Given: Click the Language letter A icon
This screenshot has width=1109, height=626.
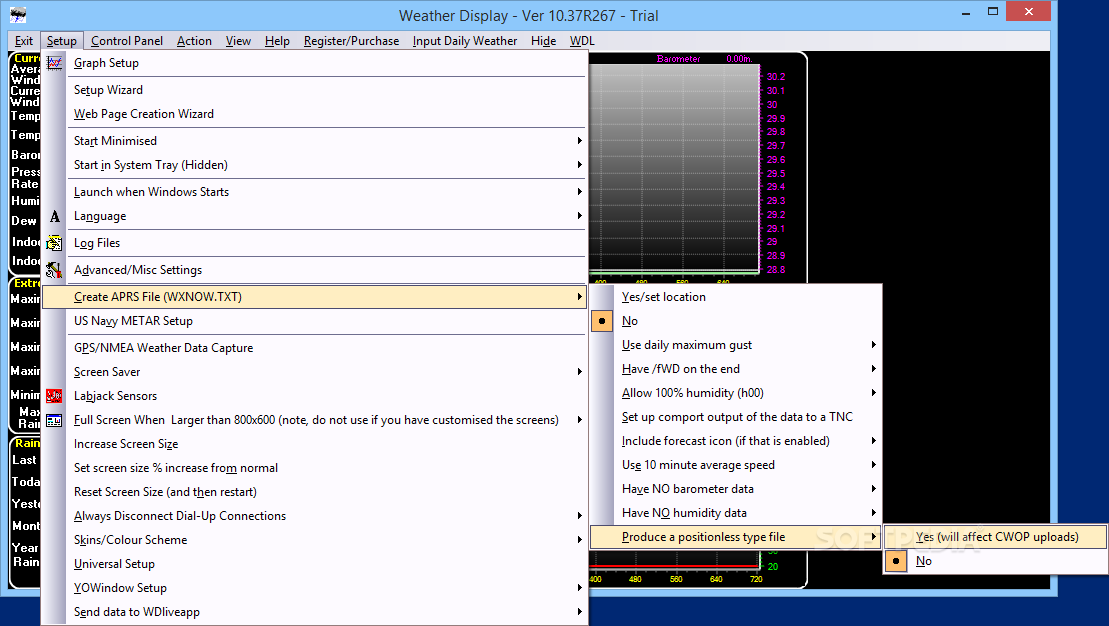Looking at the screenshot, I should click(x=54, y=216).
